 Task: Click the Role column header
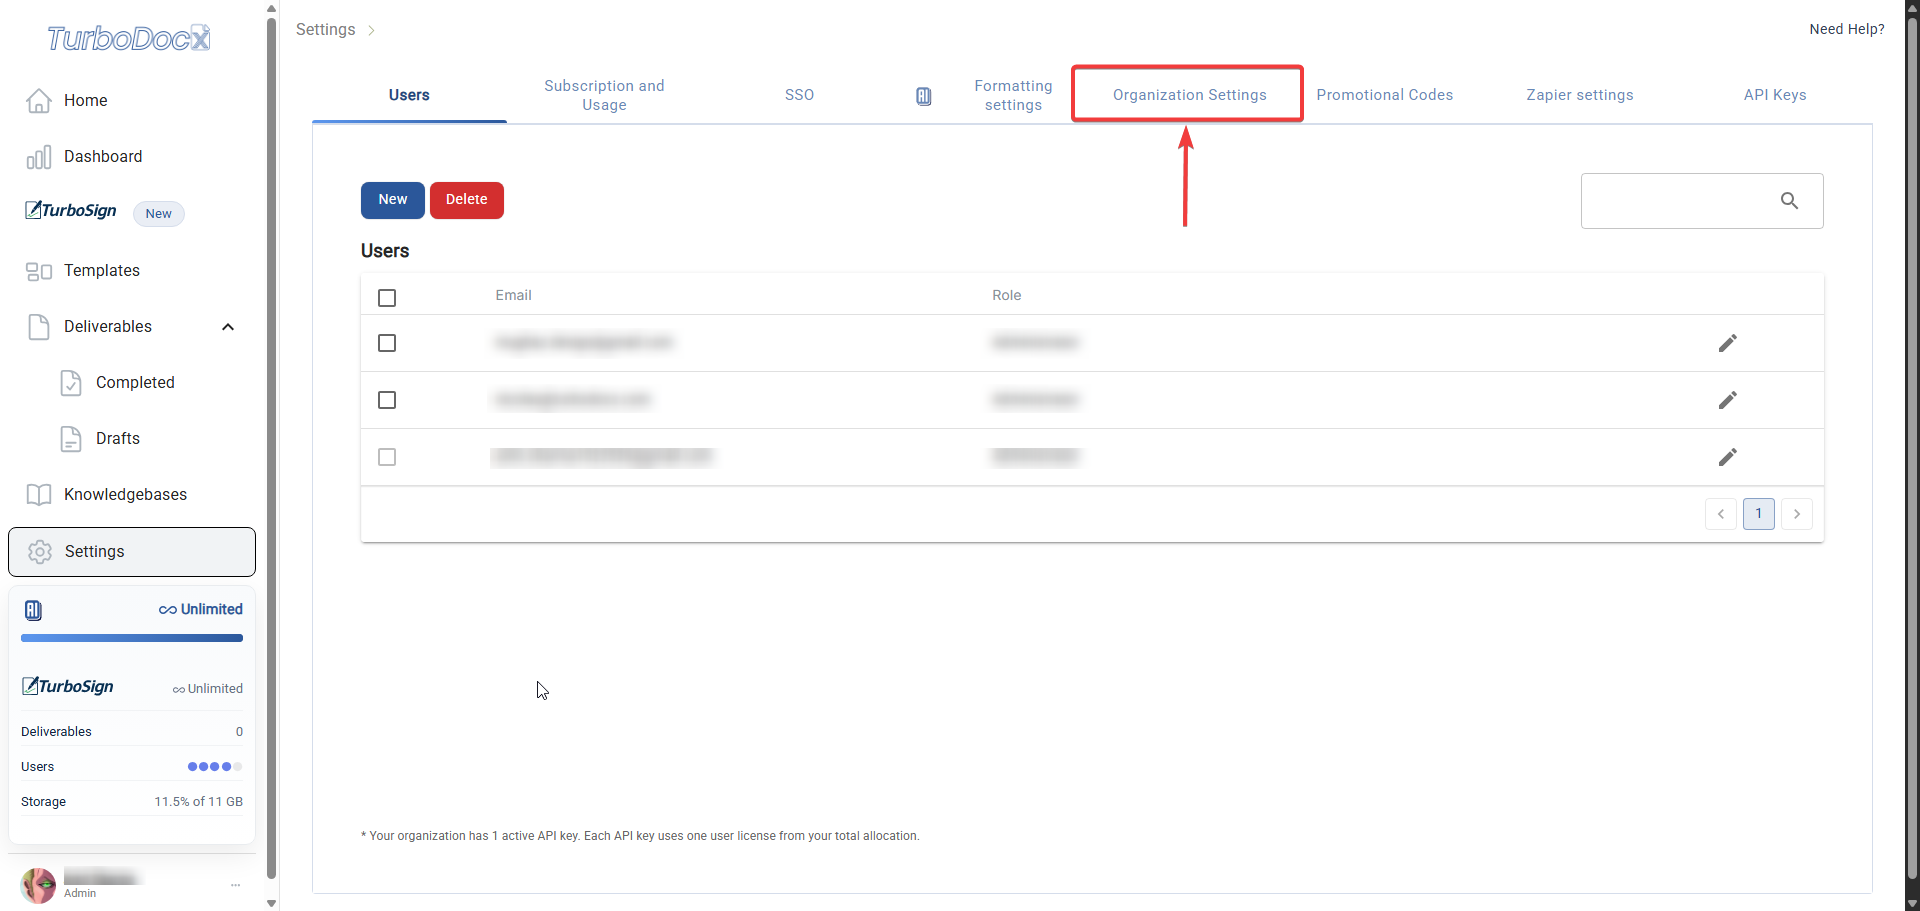click(x=1006, y=295)
